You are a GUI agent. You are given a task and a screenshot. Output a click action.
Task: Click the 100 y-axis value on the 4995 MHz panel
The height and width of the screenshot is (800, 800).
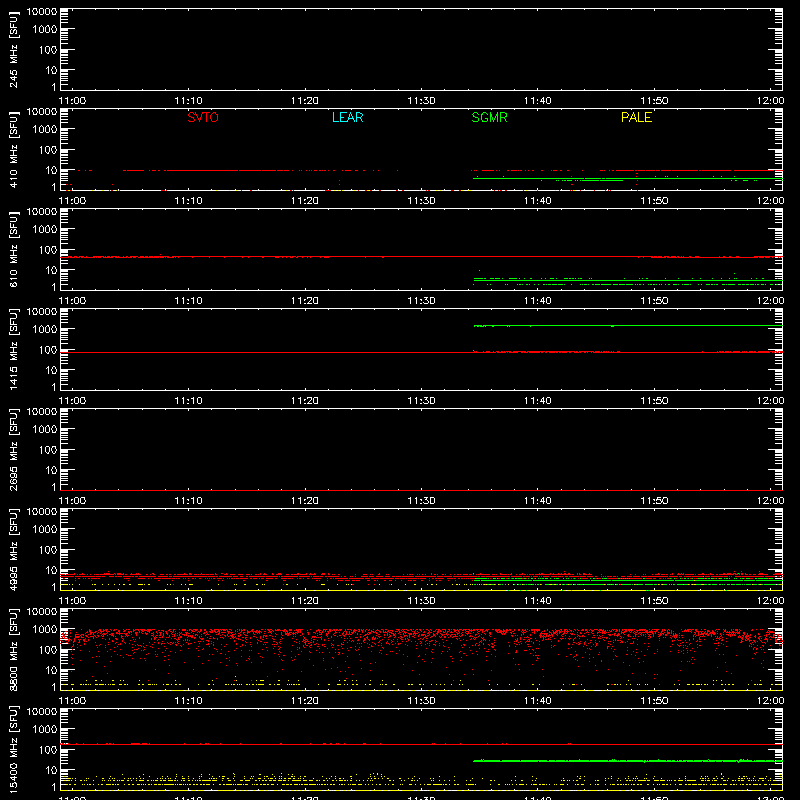(48, 550)
